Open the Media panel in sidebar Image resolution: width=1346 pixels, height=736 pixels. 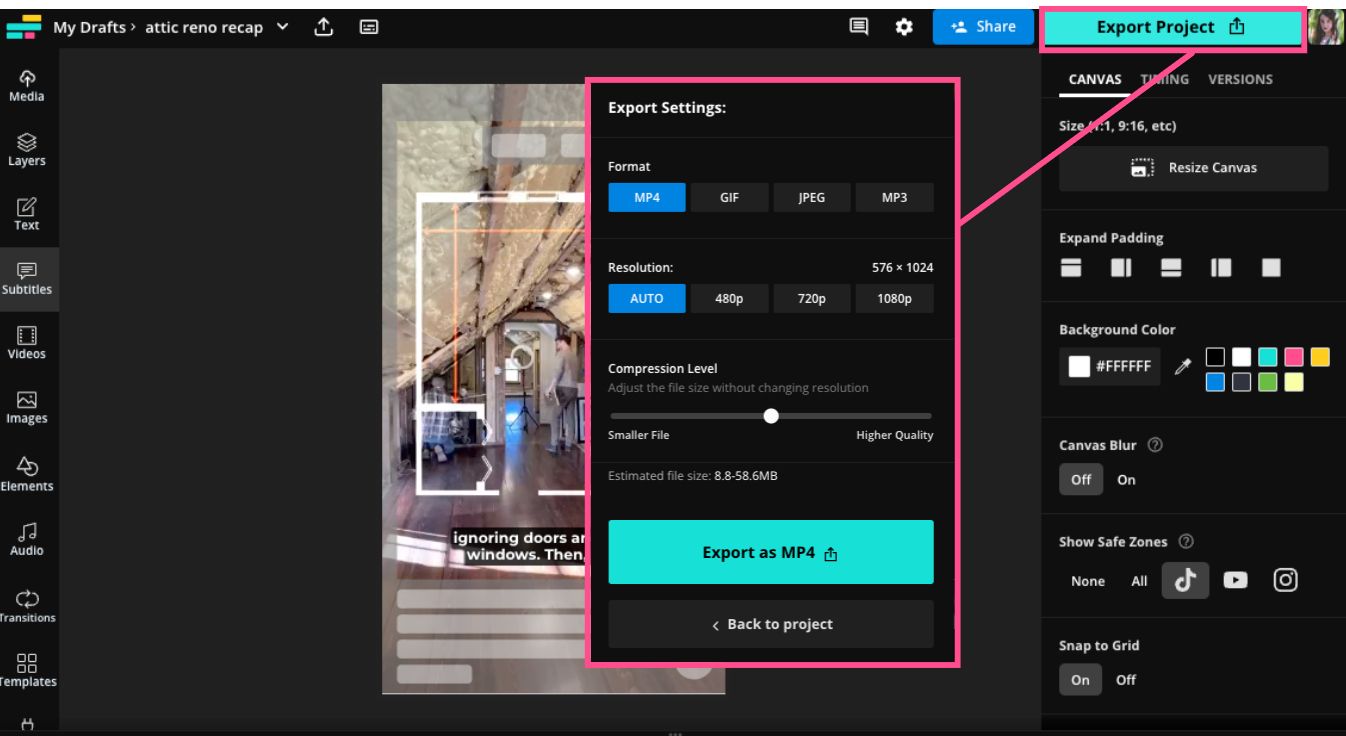pos(27,86)
